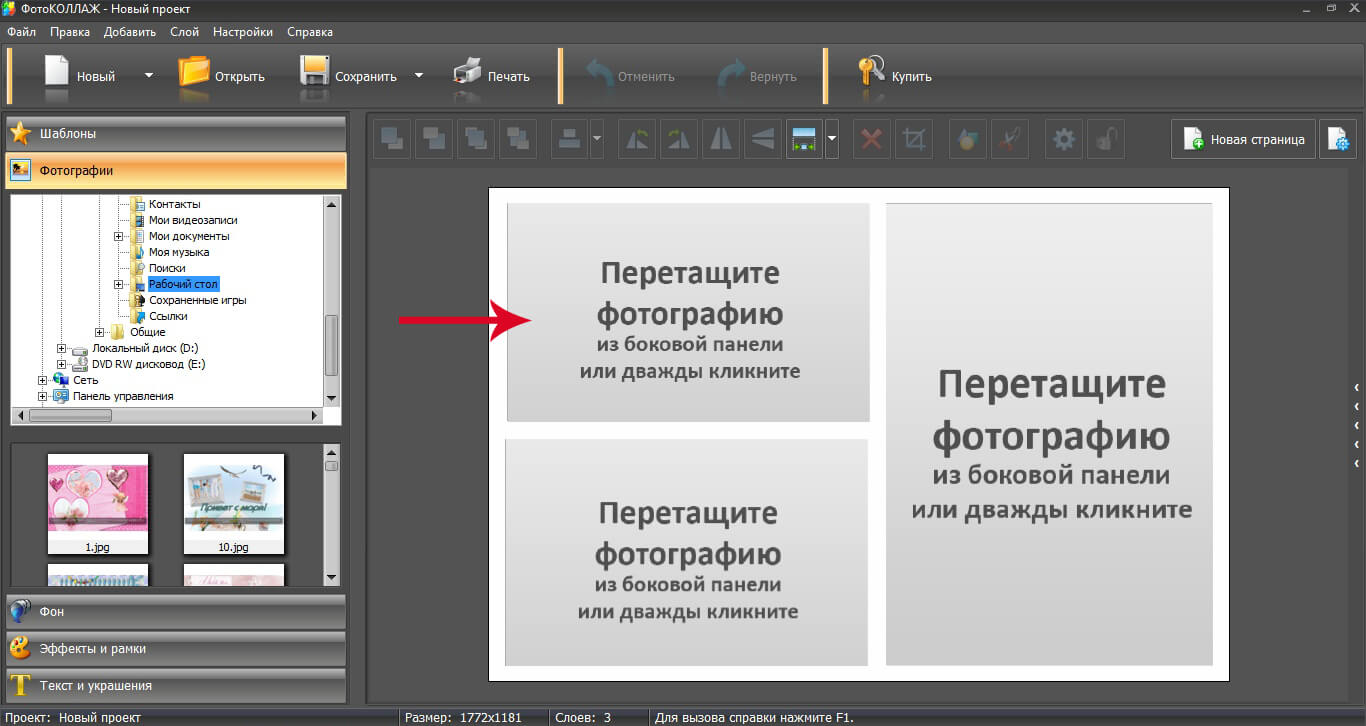Click the tallest photo placeholder on the canvas
The width and height of the screenshot is (1366, 726).
[x=1049, y=434]
